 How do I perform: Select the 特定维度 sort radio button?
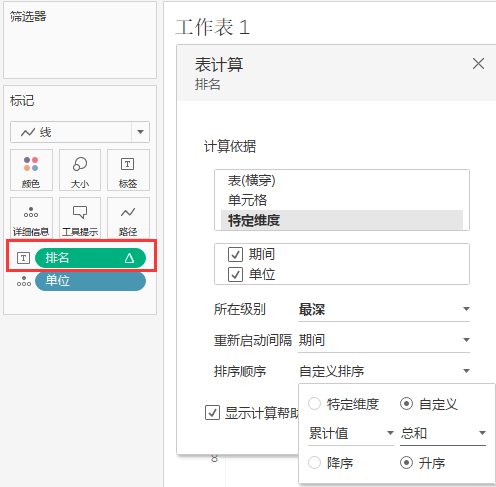(314, 404)
